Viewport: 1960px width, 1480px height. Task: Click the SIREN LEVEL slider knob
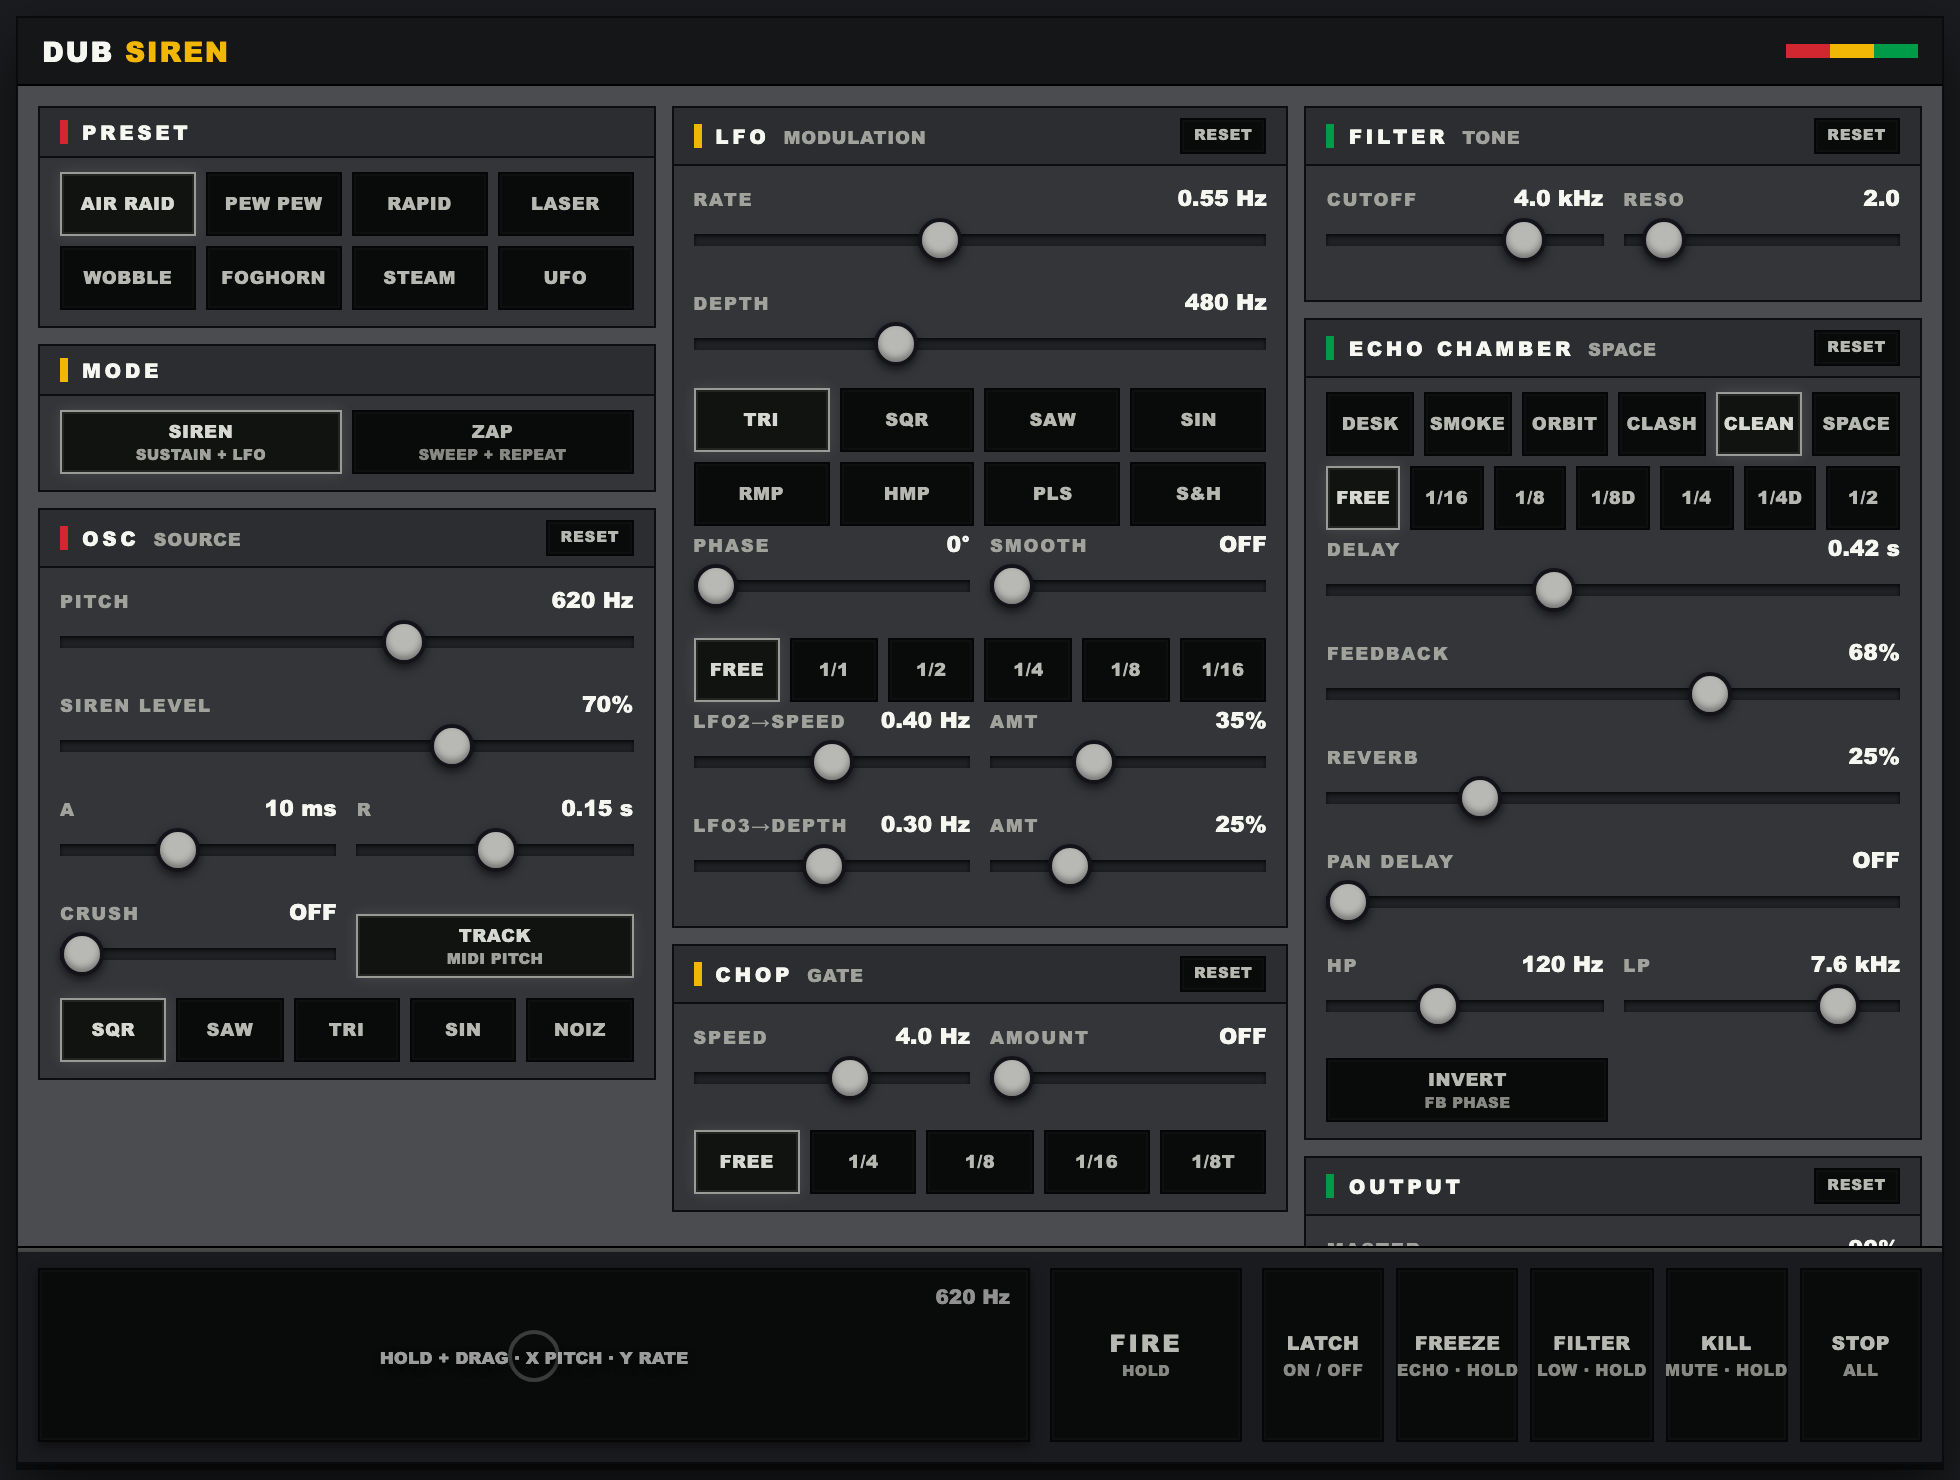(452, 746)
